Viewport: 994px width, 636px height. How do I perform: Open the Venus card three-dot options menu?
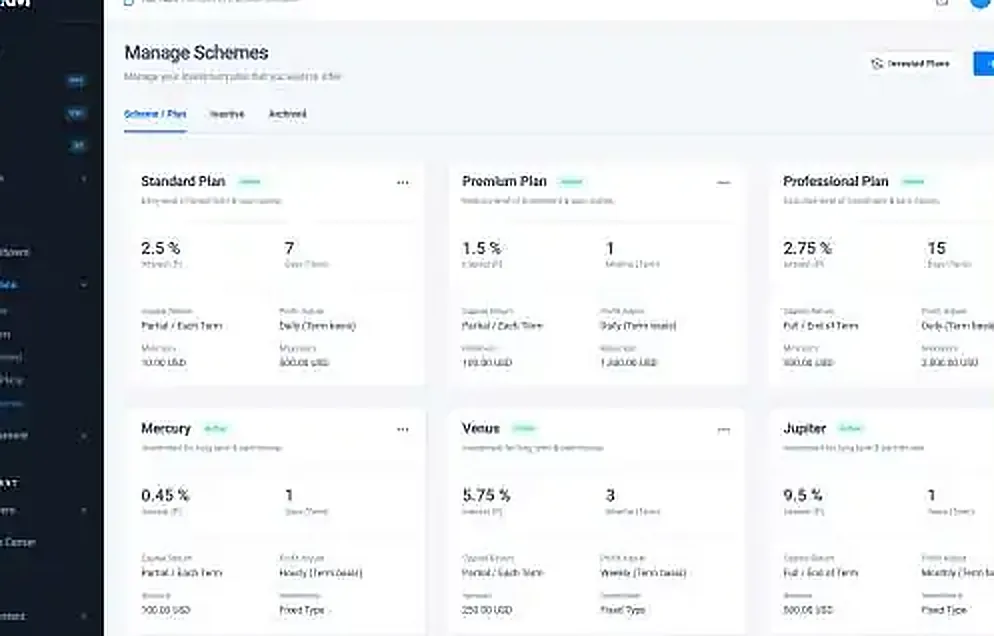tap(723, 429)
